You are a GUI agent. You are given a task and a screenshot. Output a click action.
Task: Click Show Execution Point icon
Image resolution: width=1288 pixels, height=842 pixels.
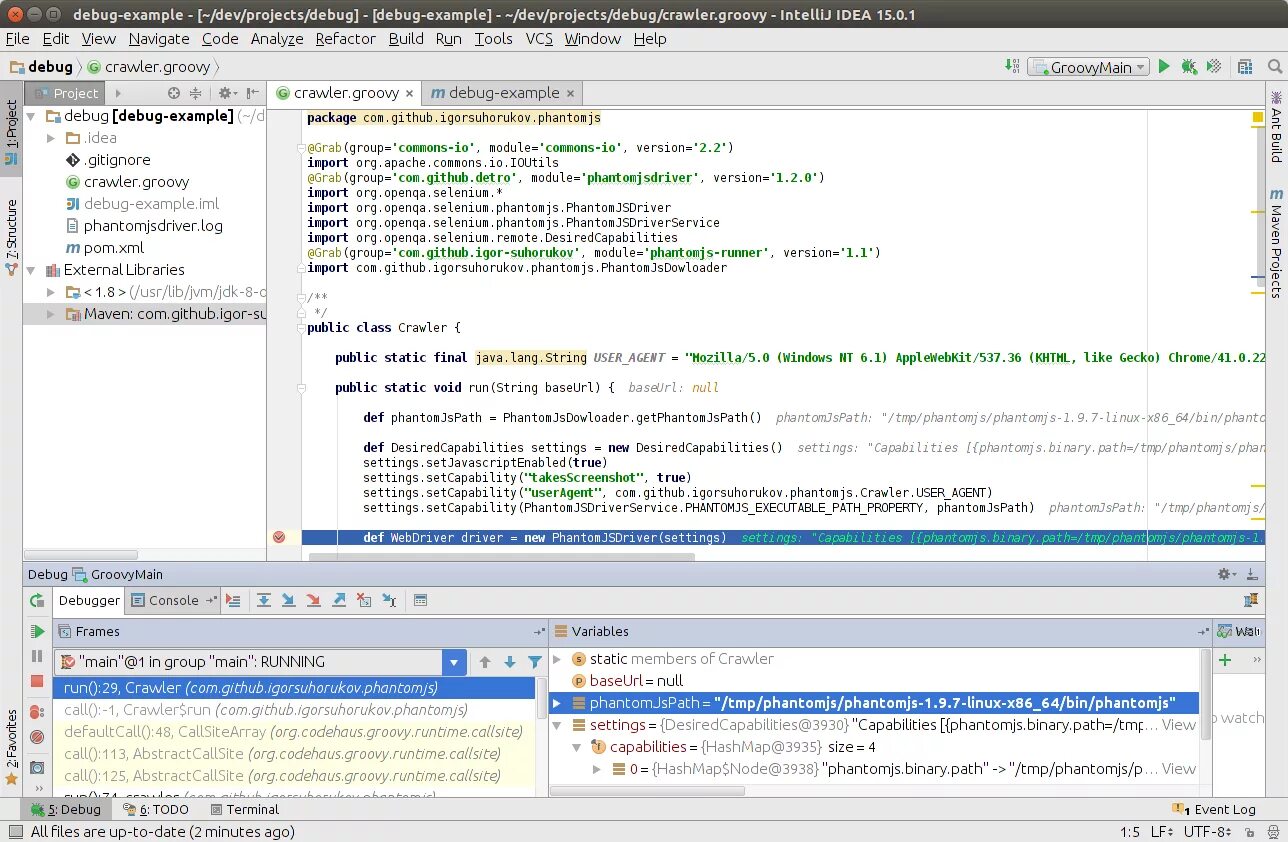click(x=233, y=601)
